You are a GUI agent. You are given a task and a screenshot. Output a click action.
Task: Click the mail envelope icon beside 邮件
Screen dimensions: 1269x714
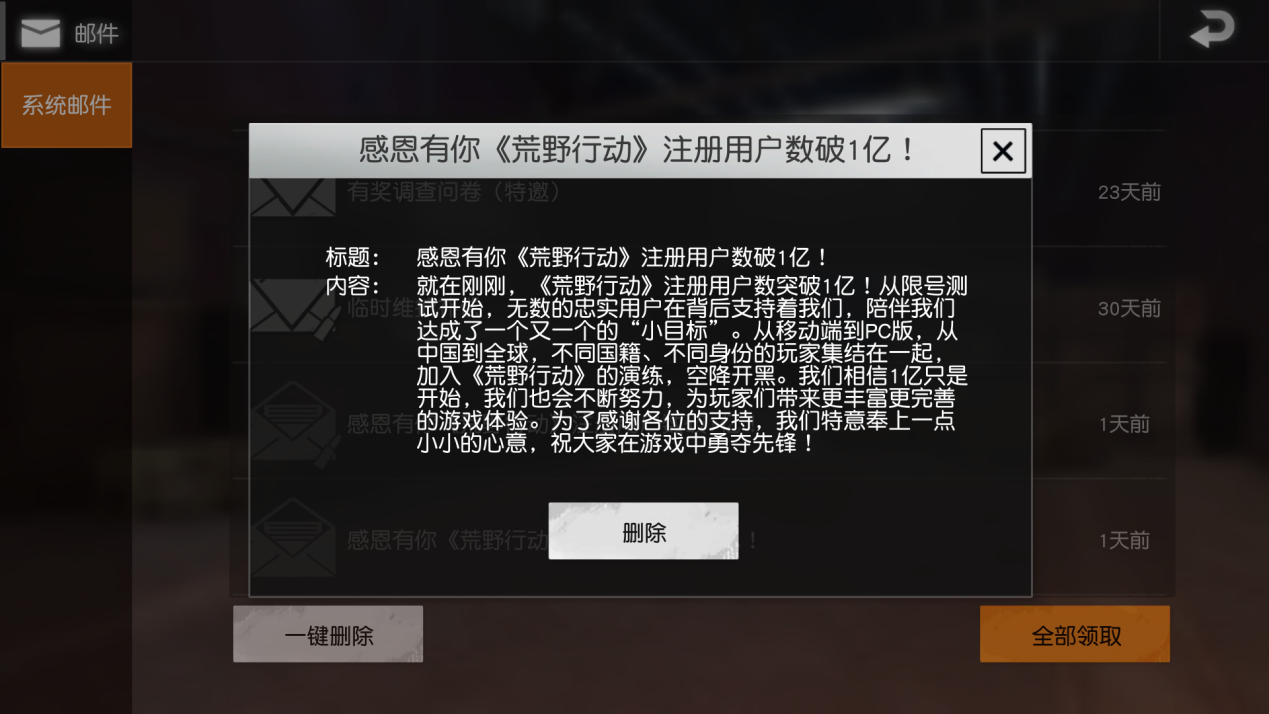click(x=40, y=33)
